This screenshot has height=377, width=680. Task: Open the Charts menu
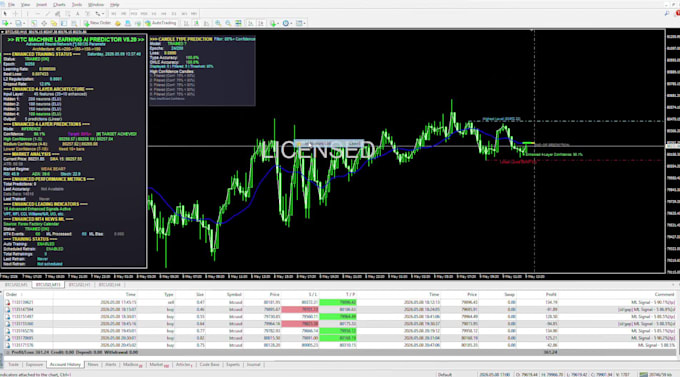(x=59, y=4)
